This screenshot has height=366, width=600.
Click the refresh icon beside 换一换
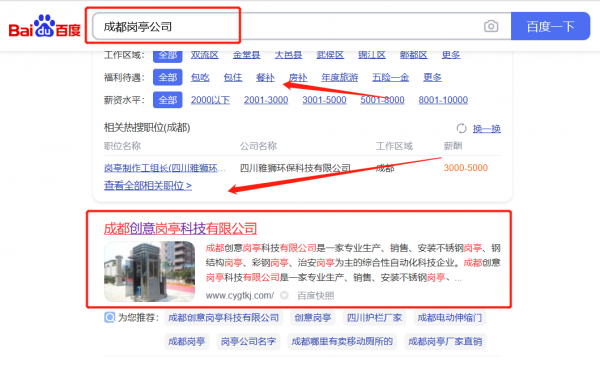click(x=461, y=128)
